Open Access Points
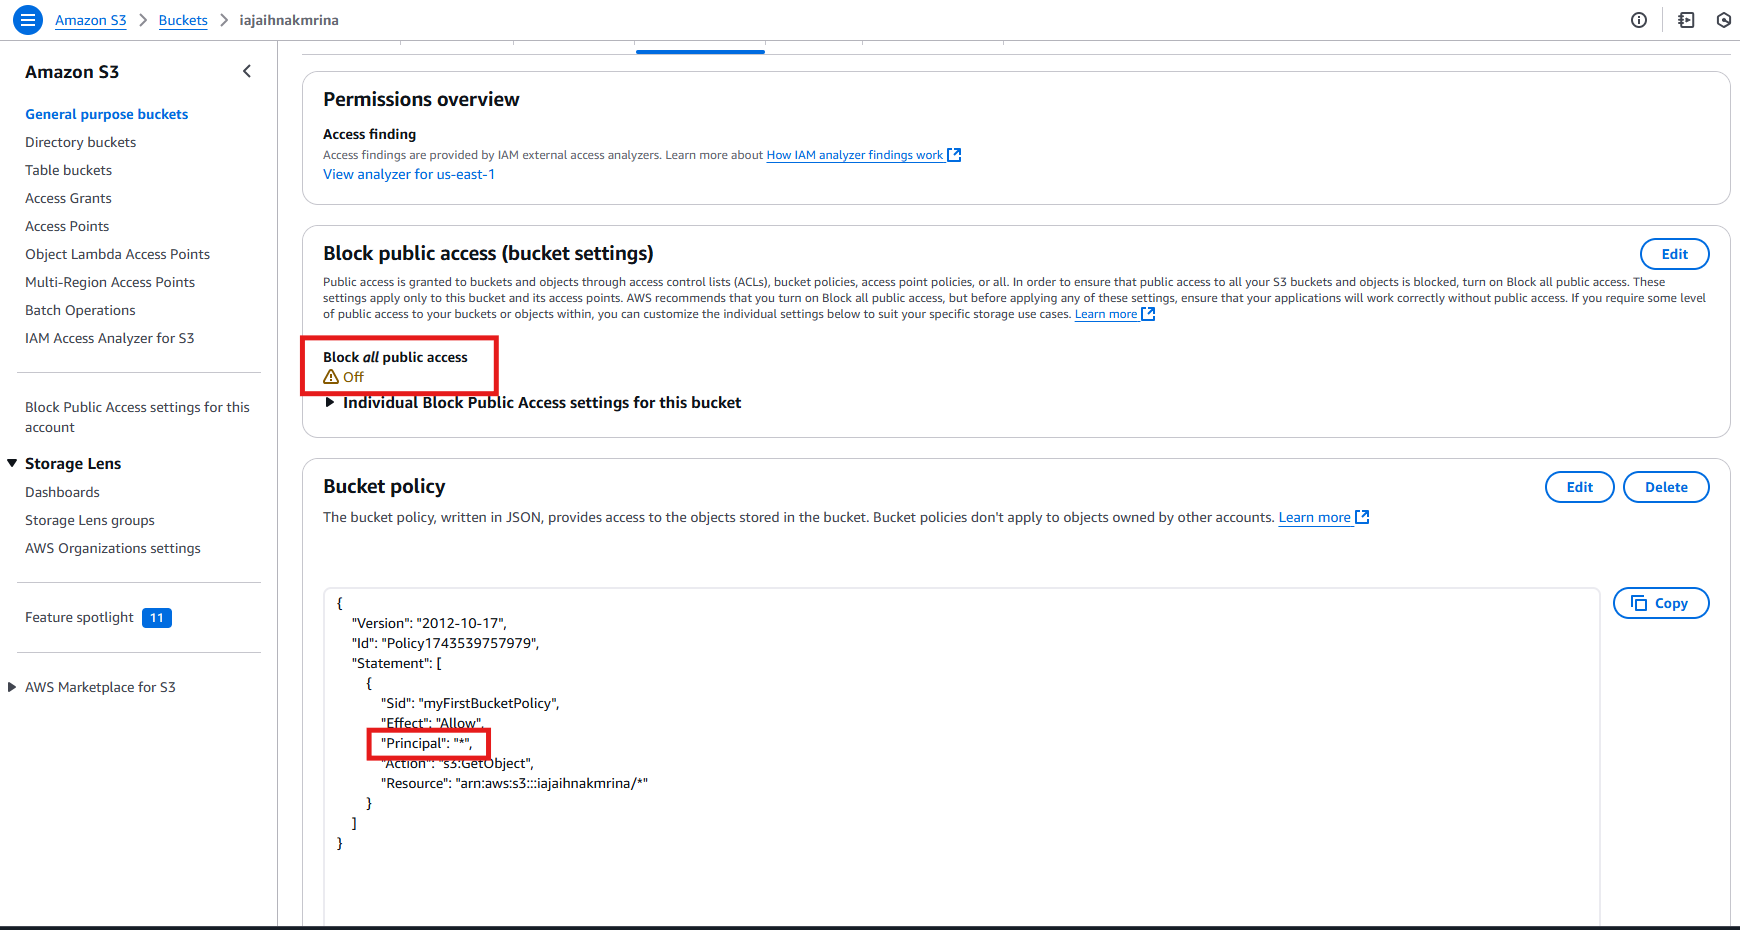Image resolution: width=1740 pixels, height=930 pixels. (x=67, y=226)
